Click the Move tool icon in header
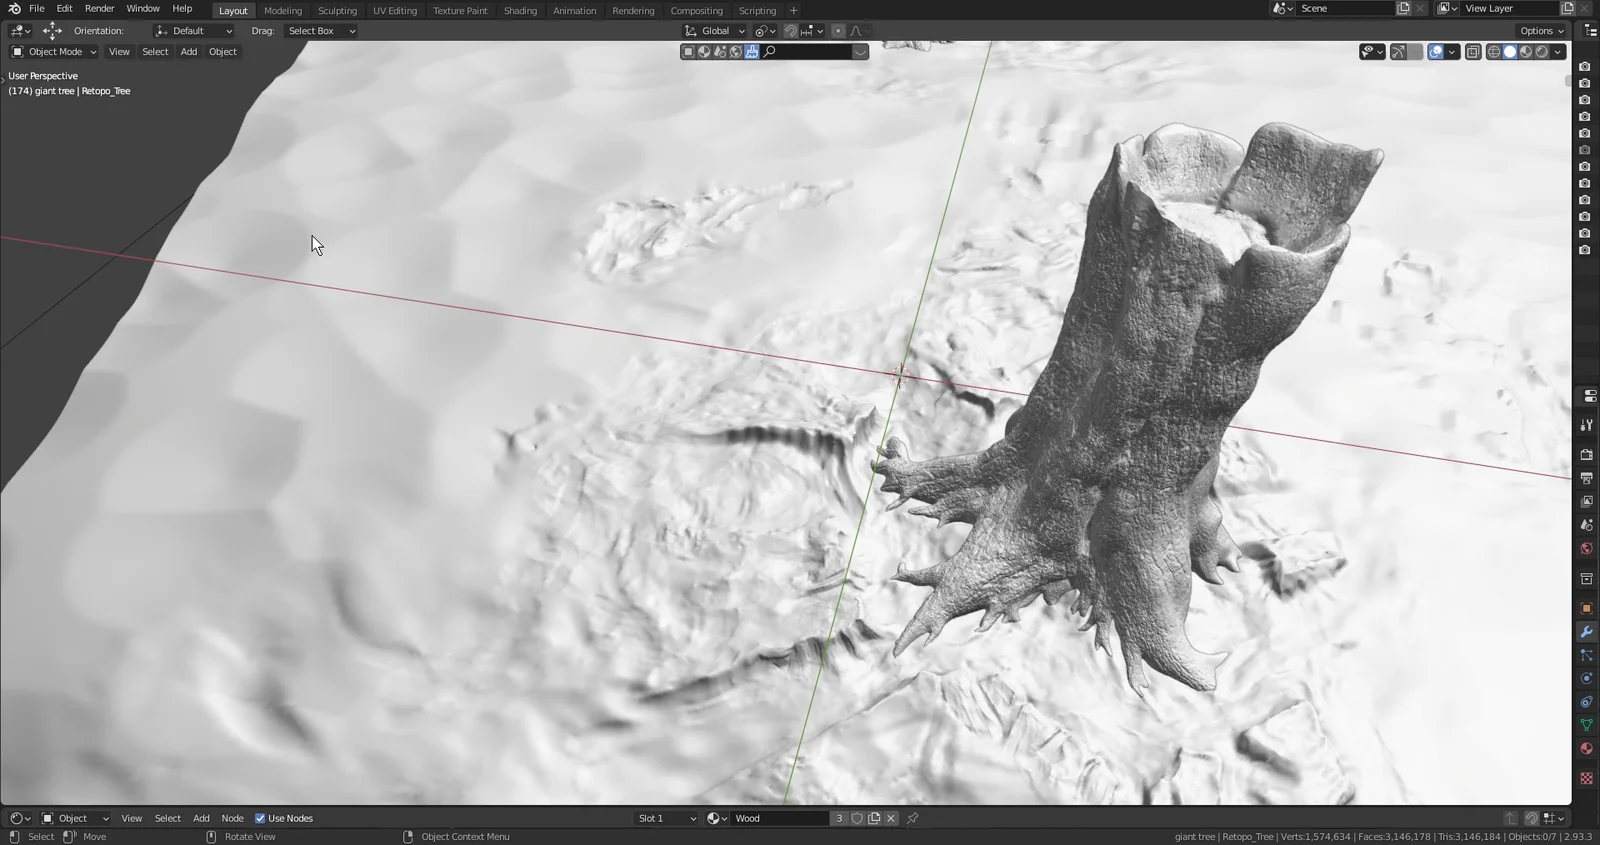The height and width of the screenshot is (845, 1600). point(52,31)
